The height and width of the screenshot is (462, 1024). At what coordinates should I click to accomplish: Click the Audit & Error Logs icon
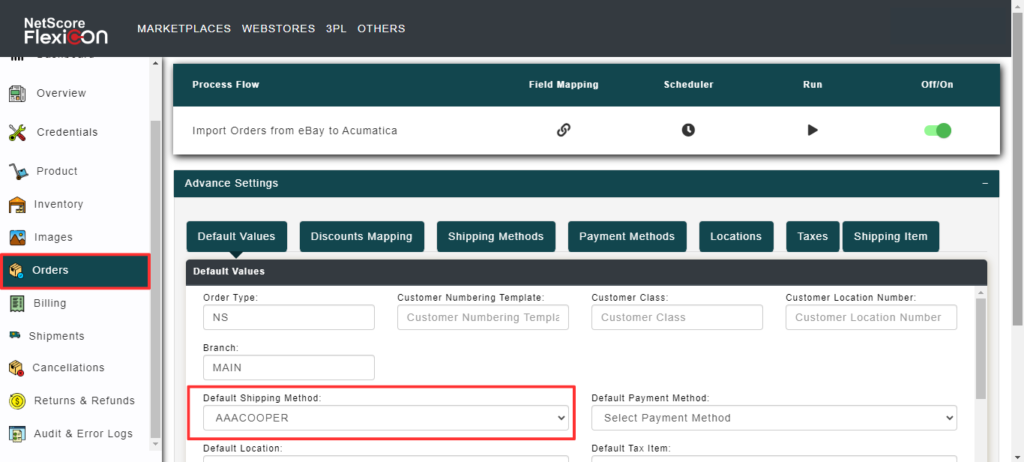[x=17, y=434]
